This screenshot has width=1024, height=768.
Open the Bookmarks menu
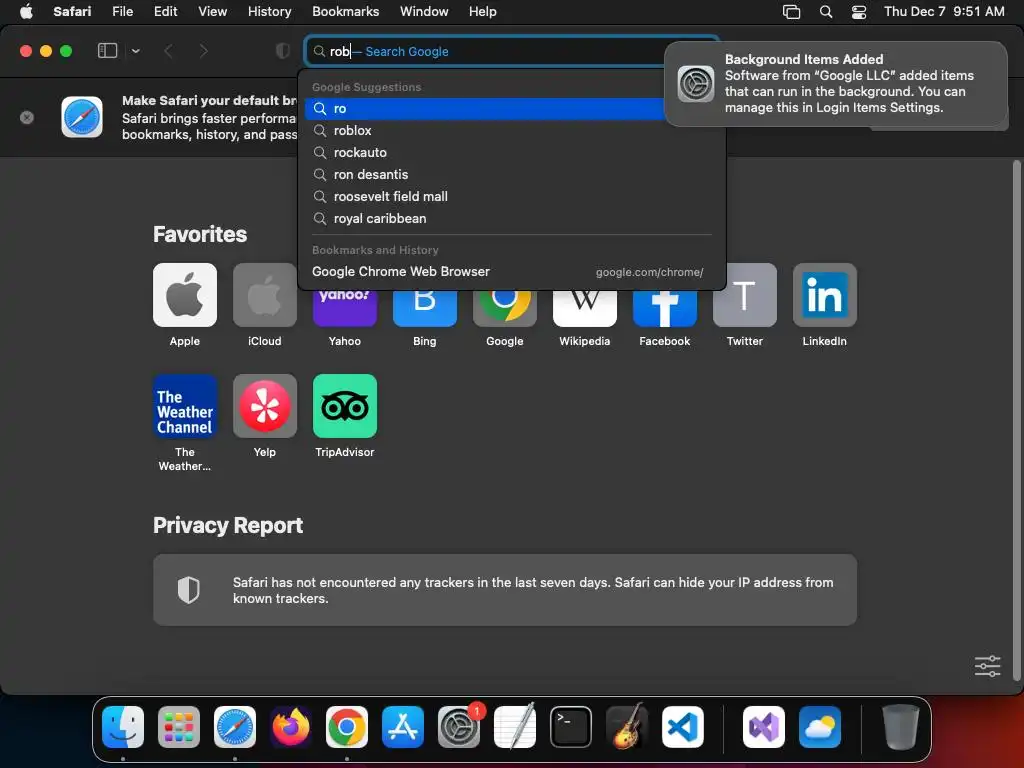click(x=345, y=11)
